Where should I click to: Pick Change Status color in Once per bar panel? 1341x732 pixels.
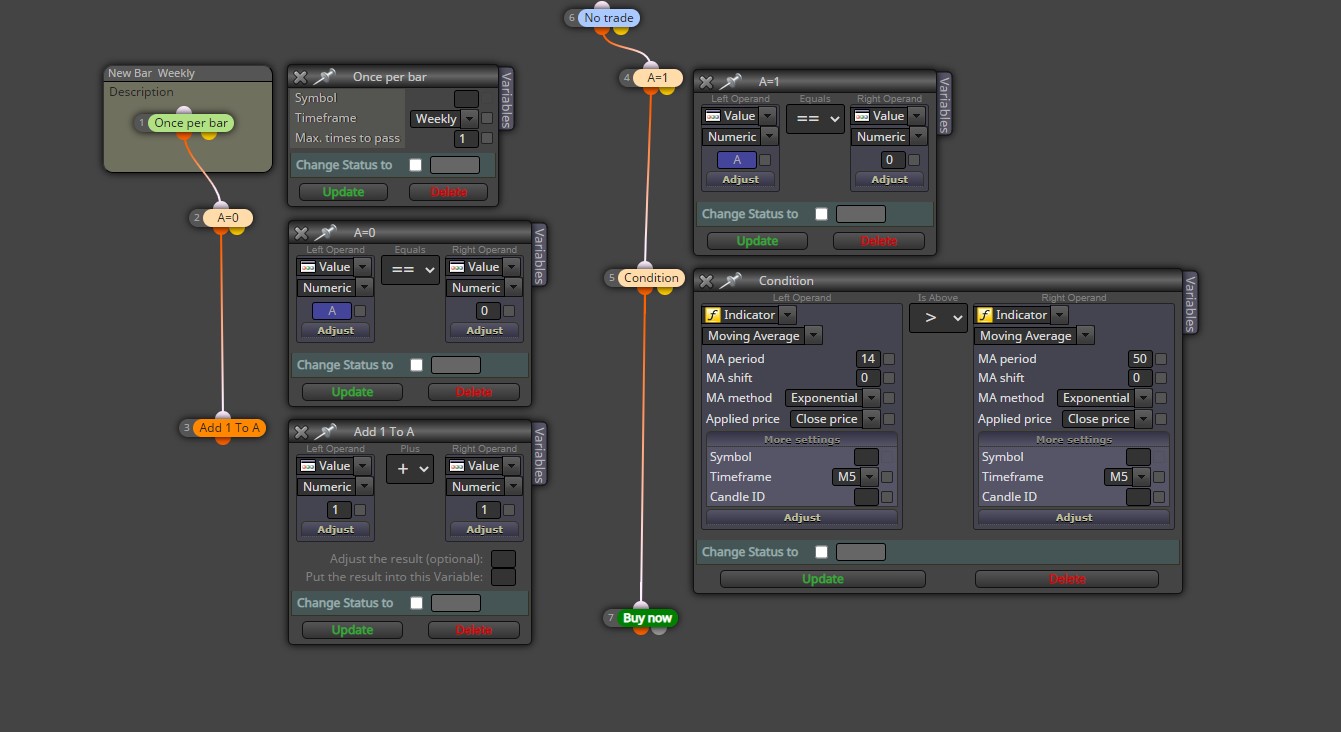tap(455, 165)
